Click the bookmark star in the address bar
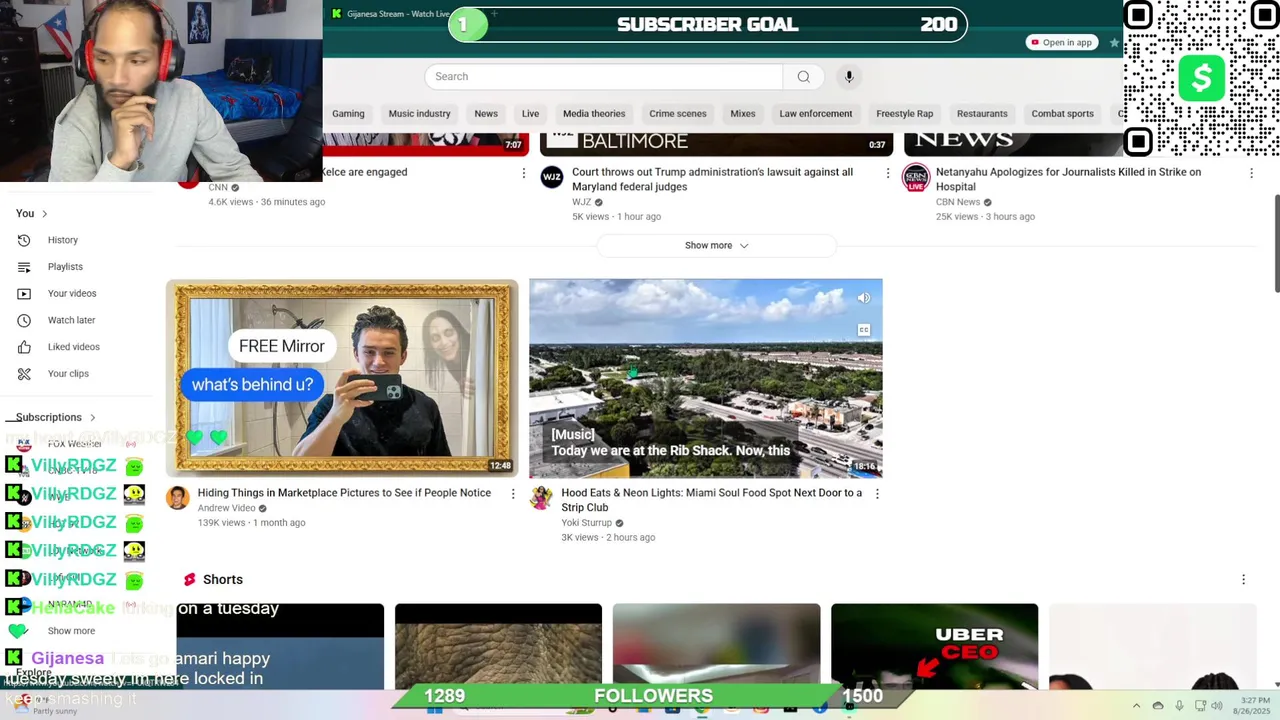The image size is (1280, 720). point(1114,43)
